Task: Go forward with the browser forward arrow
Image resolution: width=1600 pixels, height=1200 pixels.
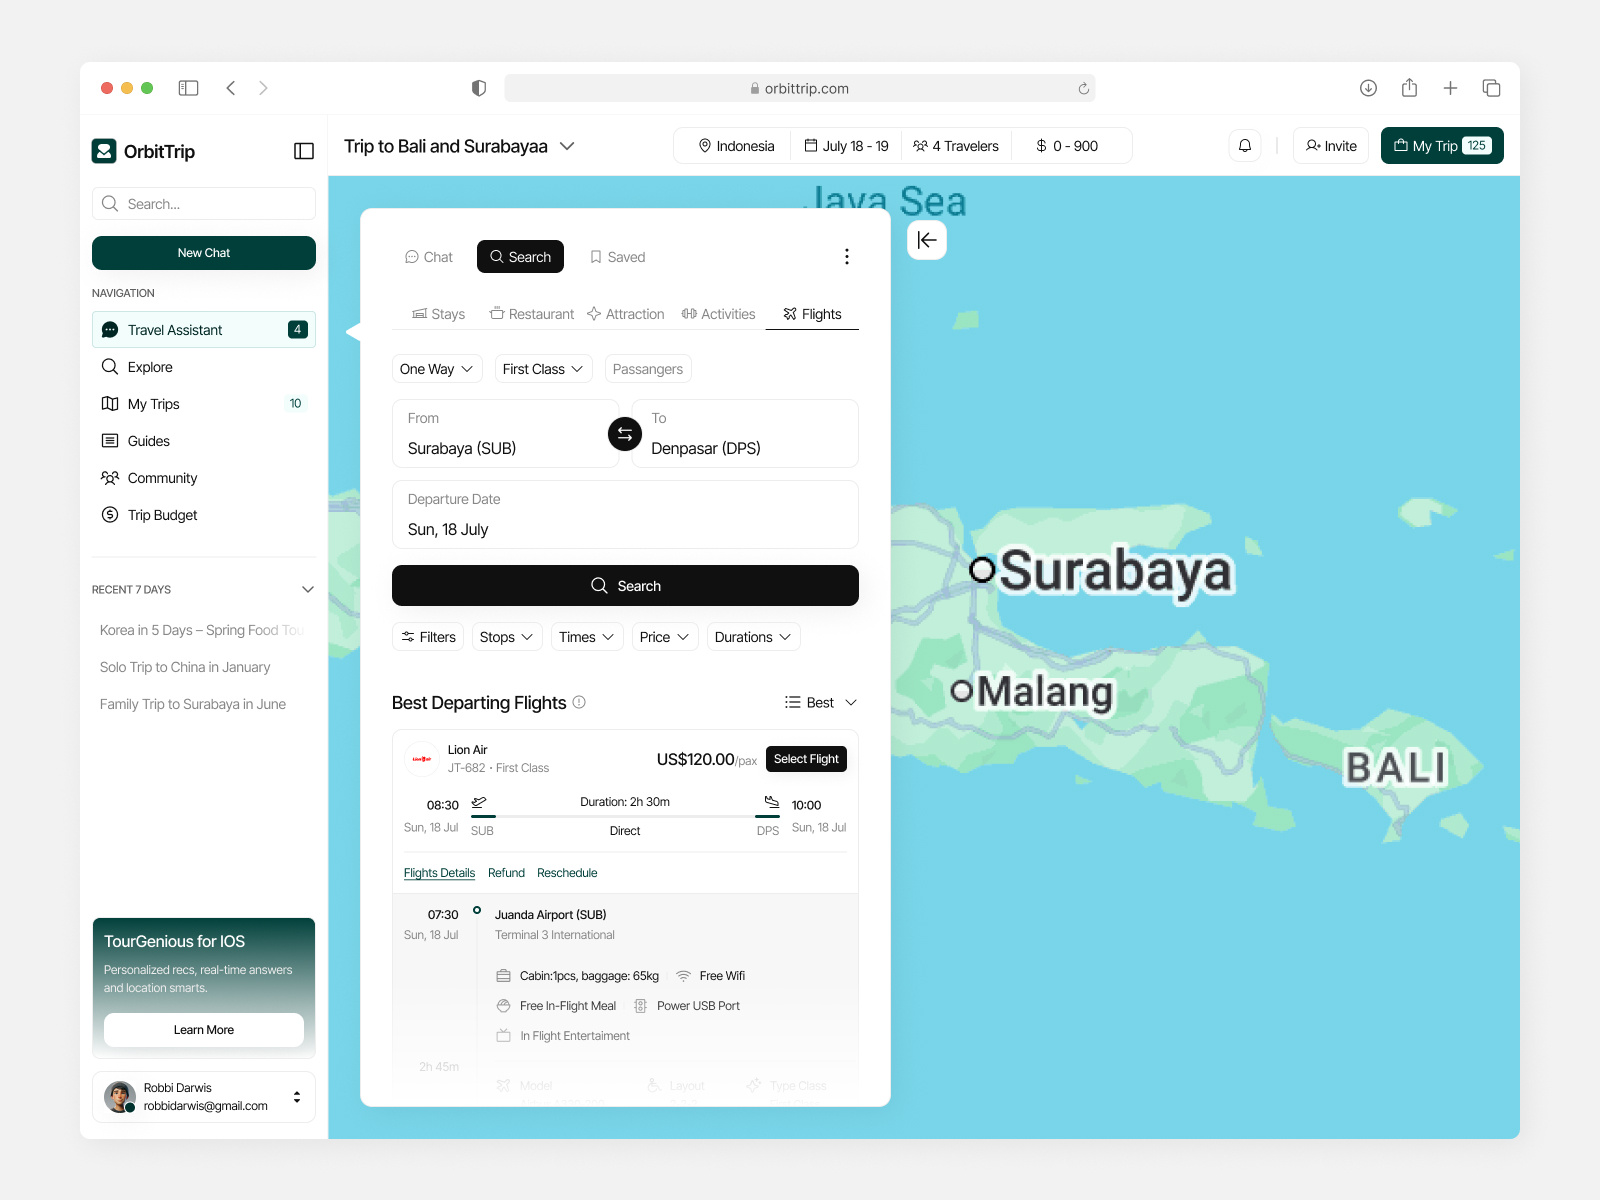Action: point(263,88)
